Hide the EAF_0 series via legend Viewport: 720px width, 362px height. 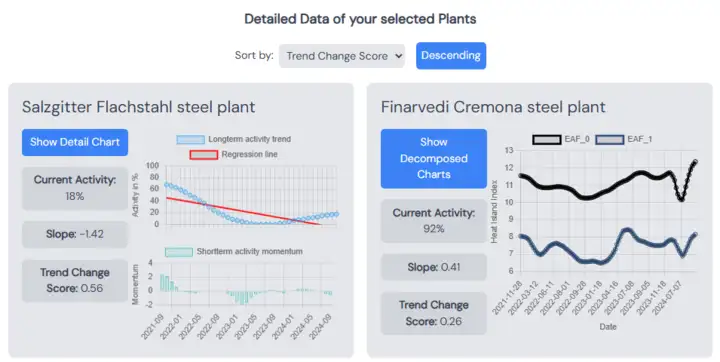click(x=546, y=140)
